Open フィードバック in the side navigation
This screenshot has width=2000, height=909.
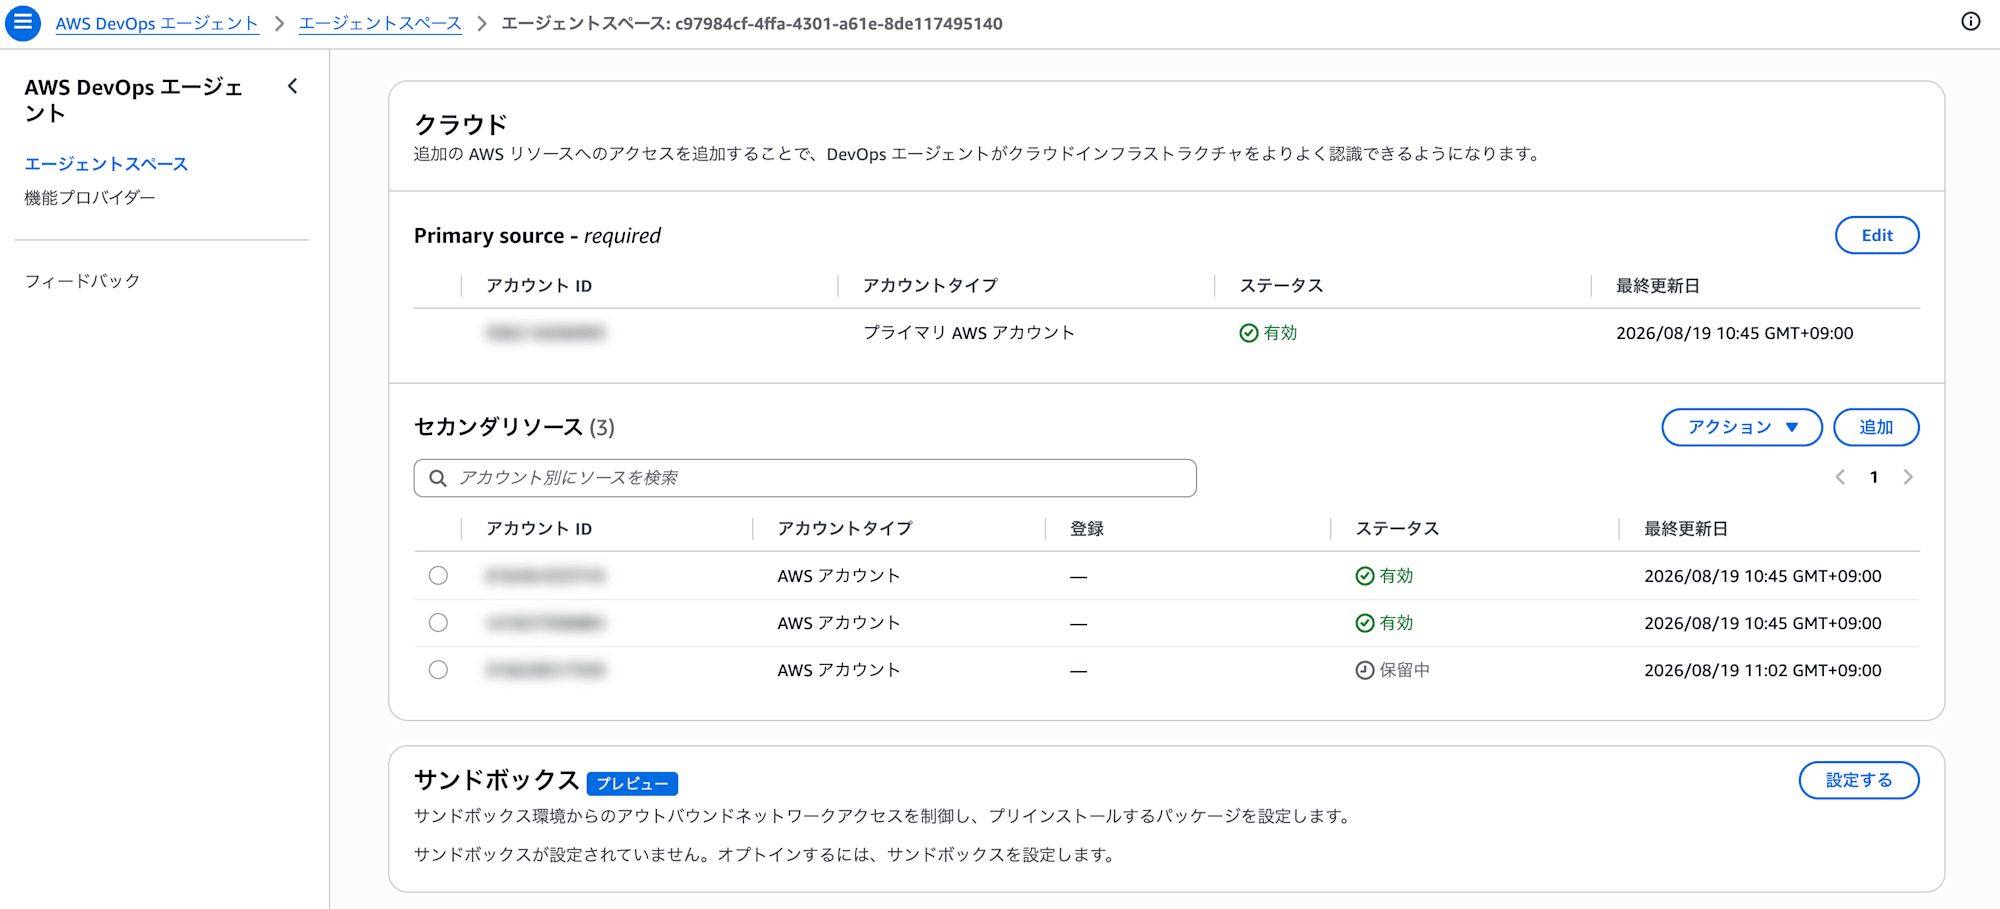click(82, 281)
